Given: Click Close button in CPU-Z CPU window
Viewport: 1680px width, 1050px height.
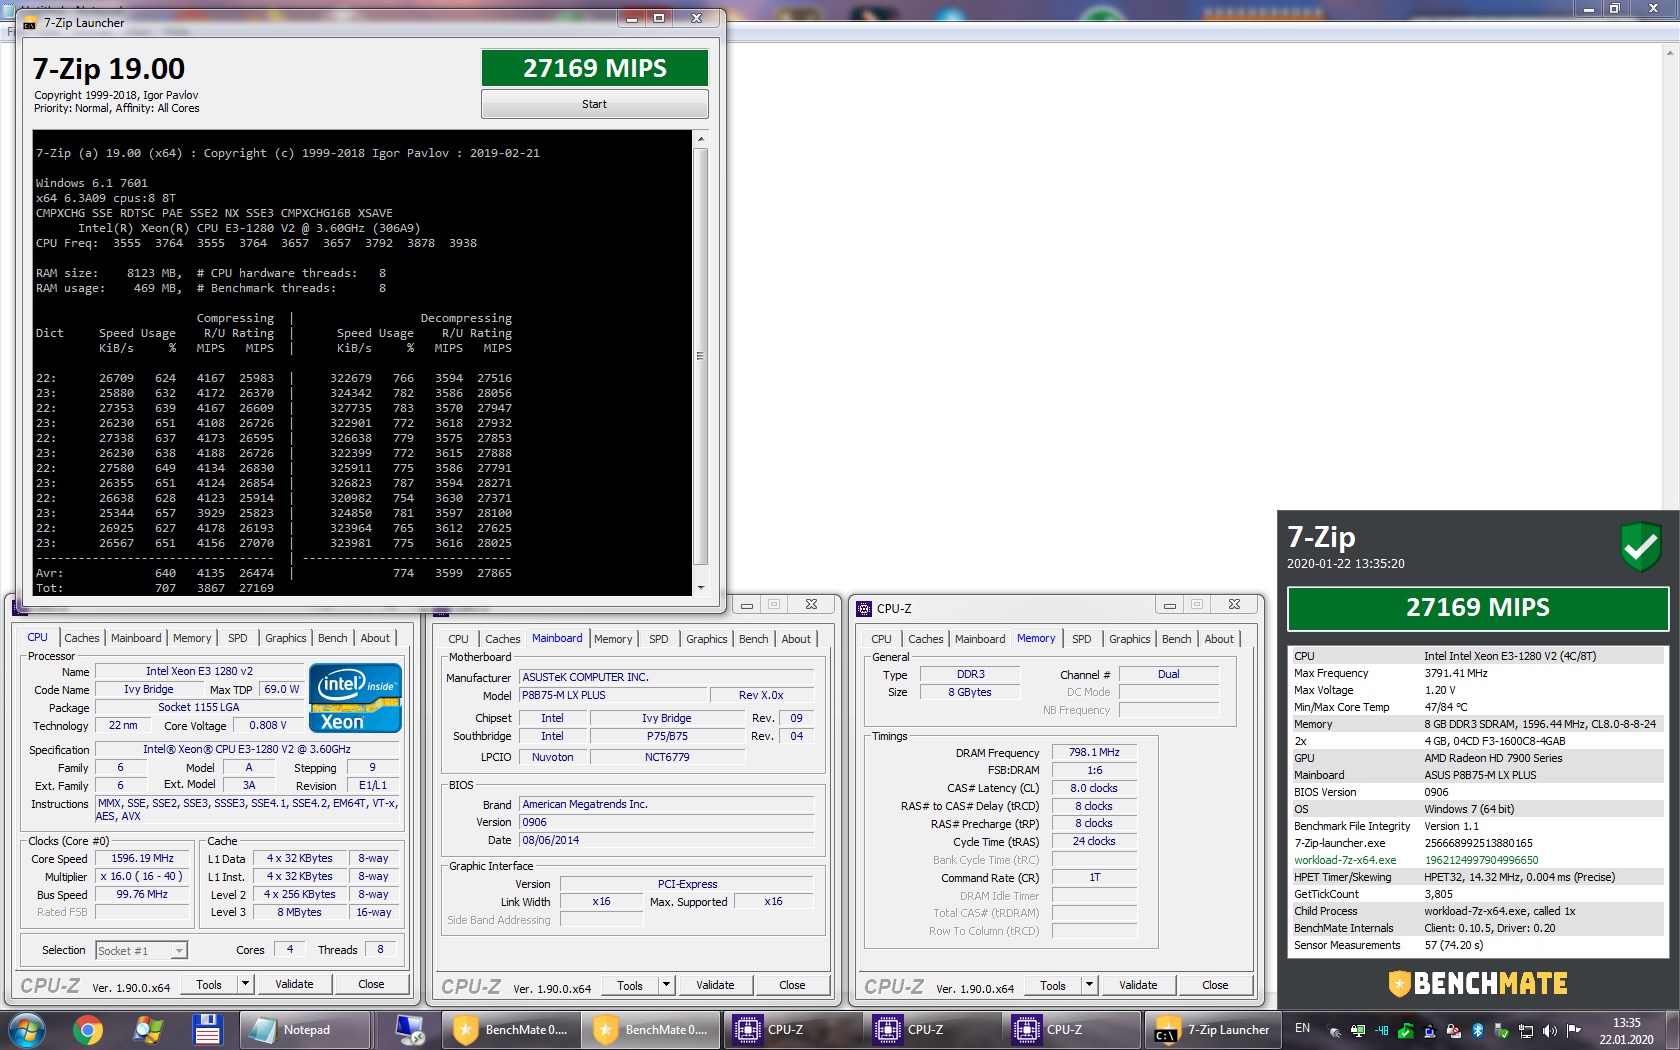Looking at the screenshot, I should coord(371,984).
